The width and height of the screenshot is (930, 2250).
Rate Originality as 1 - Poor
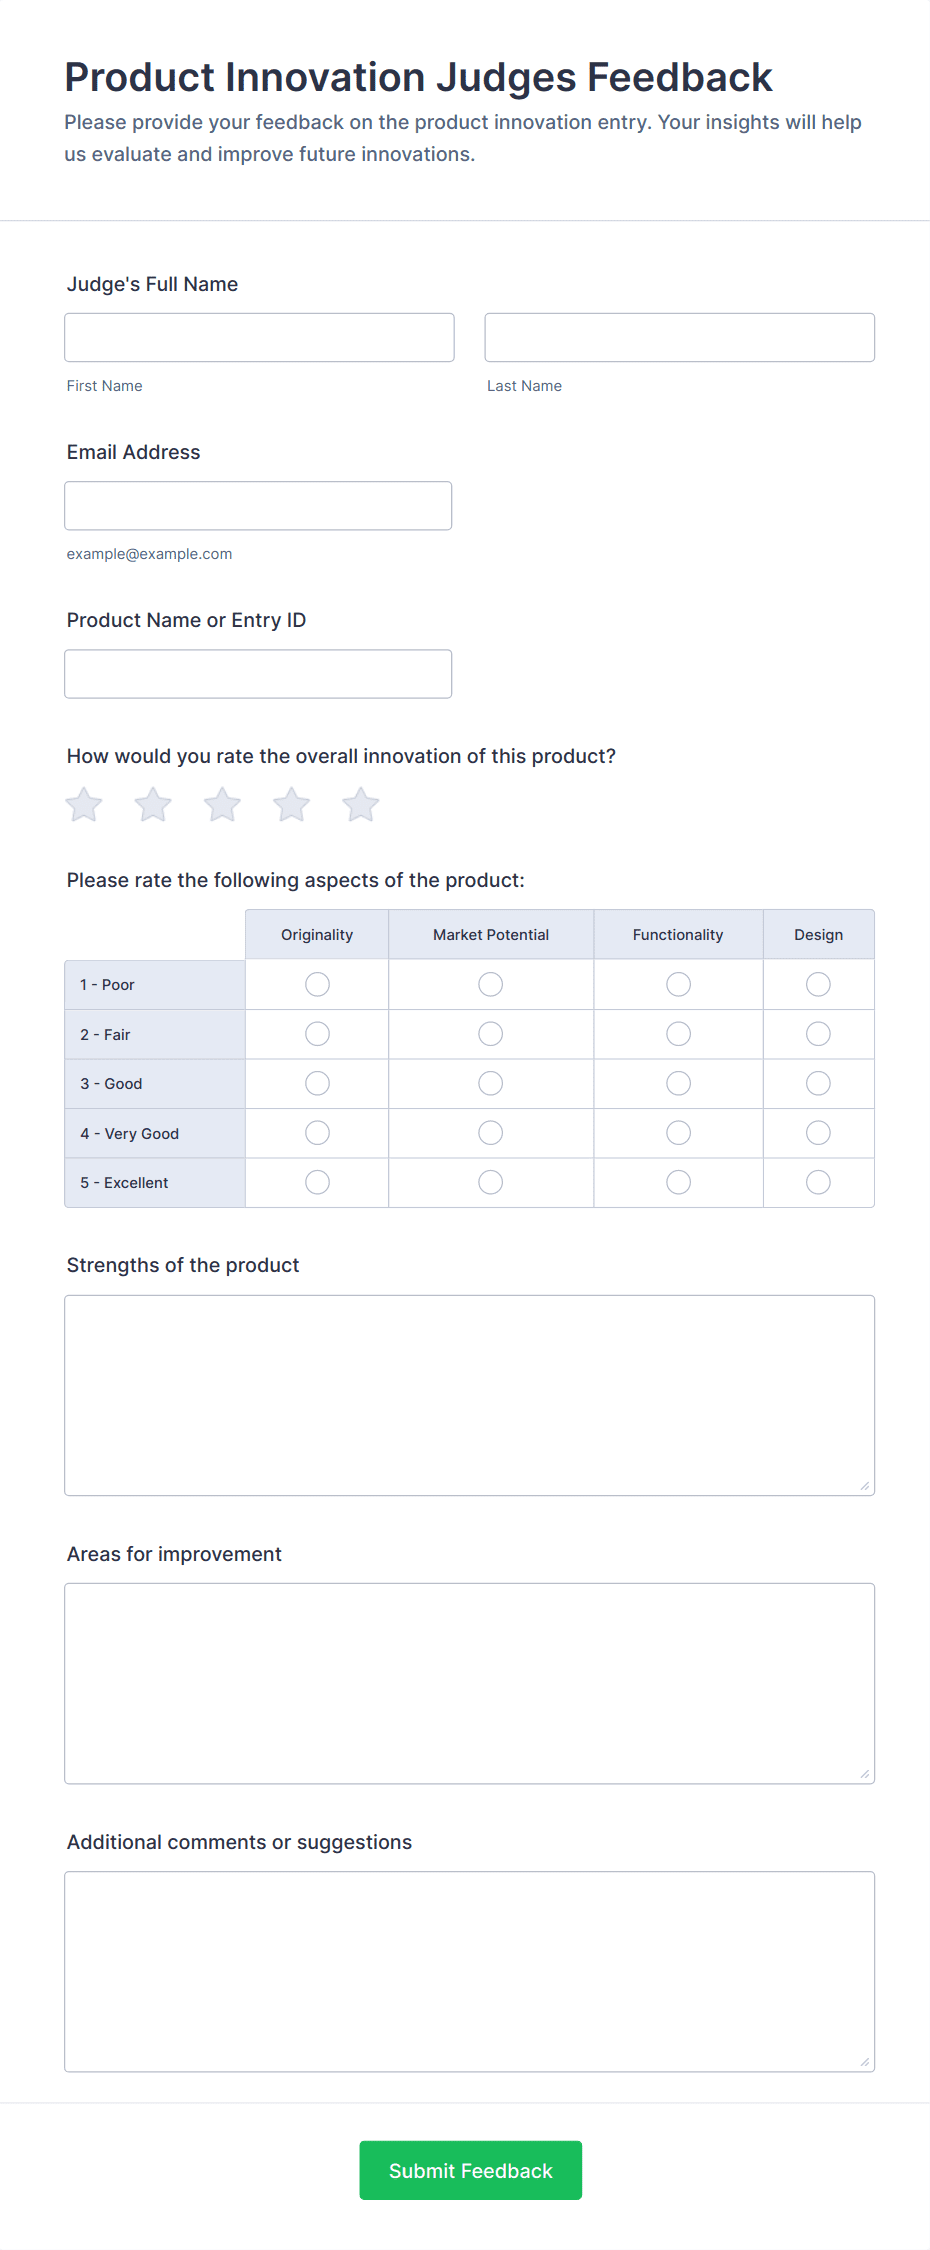(x=317, y=985)
